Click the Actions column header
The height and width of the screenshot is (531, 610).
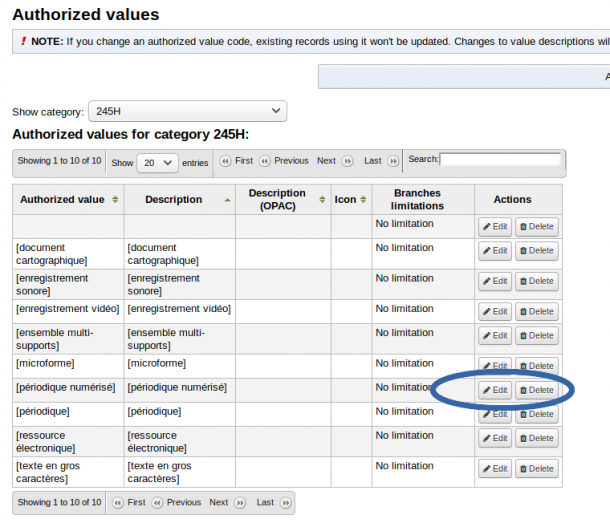(x=518, y=199)
